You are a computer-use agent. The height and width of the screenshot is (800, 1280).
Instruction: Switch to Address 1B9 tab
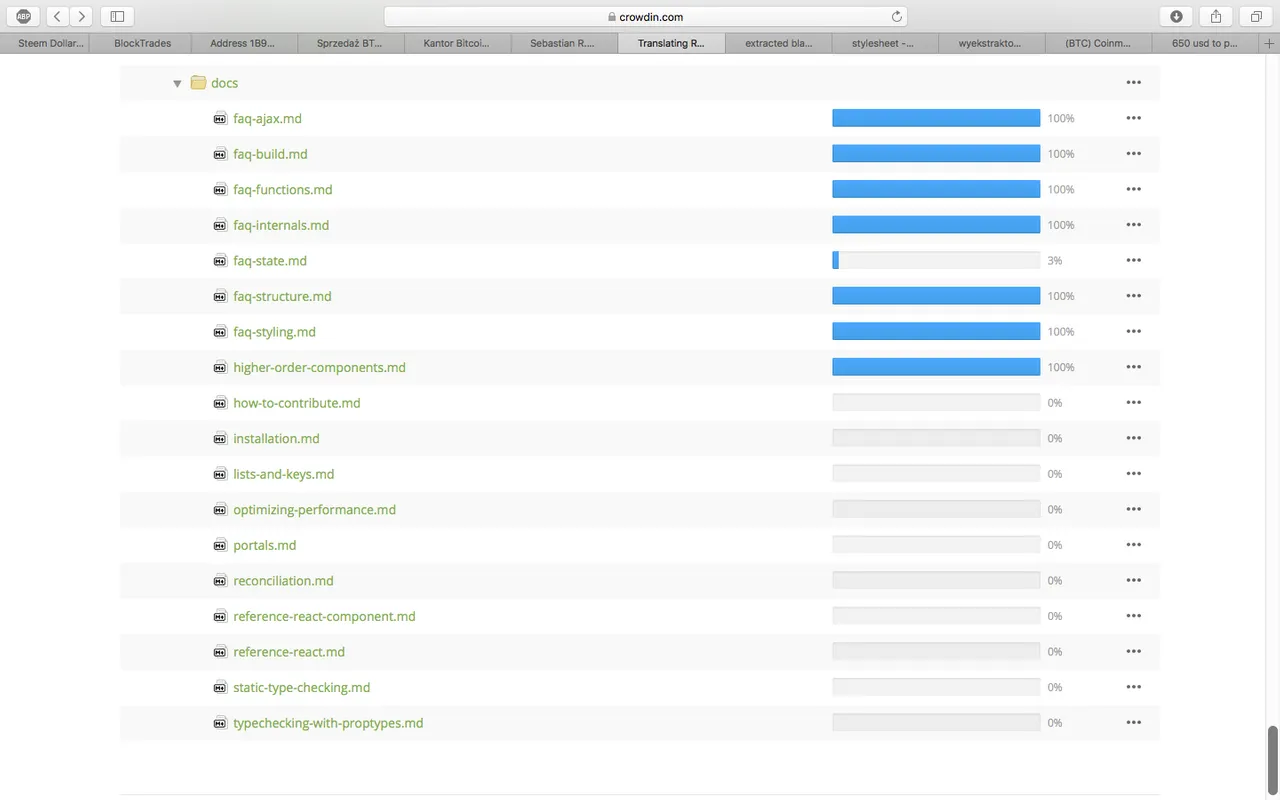[242, 43]
